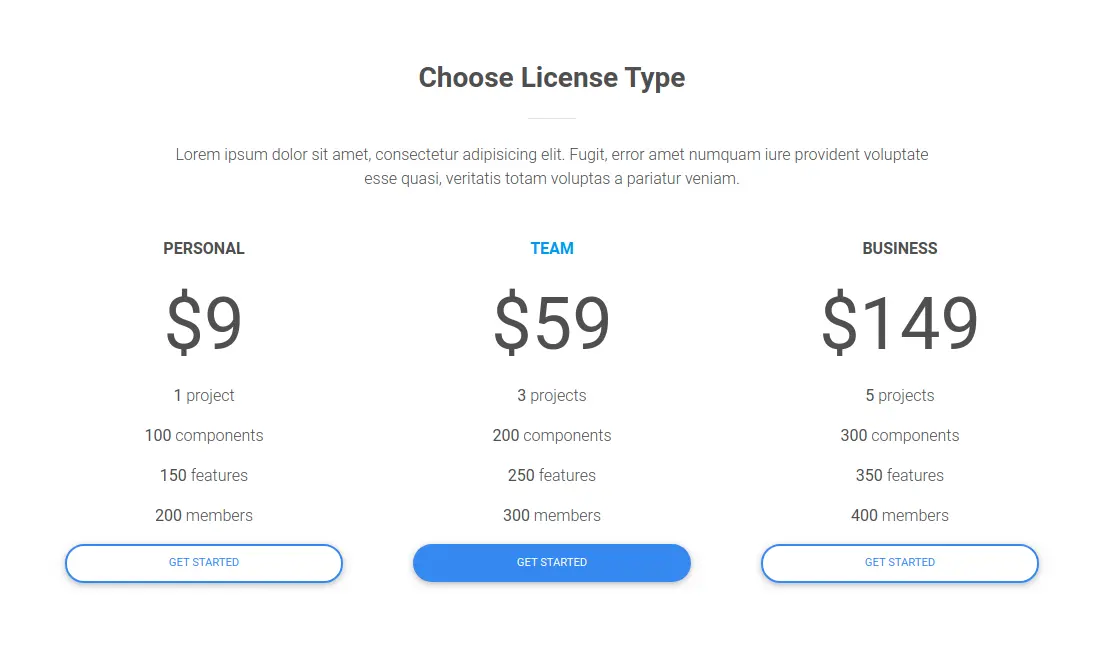The width and height of the screenshot is (1103, 652).
Task: Click the $59 price
Action: click(x=552, y=323)
